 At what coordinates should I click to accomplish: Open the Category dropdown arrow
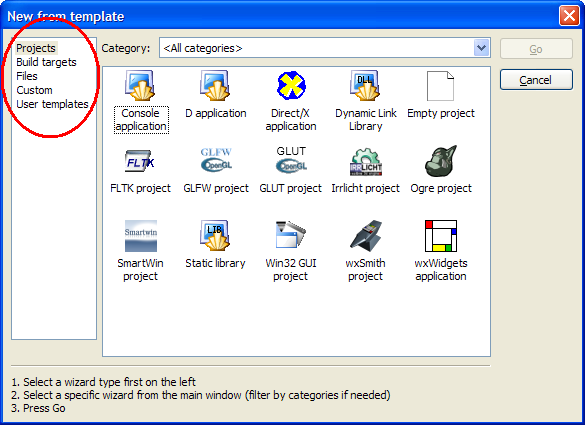pos(482,48)
